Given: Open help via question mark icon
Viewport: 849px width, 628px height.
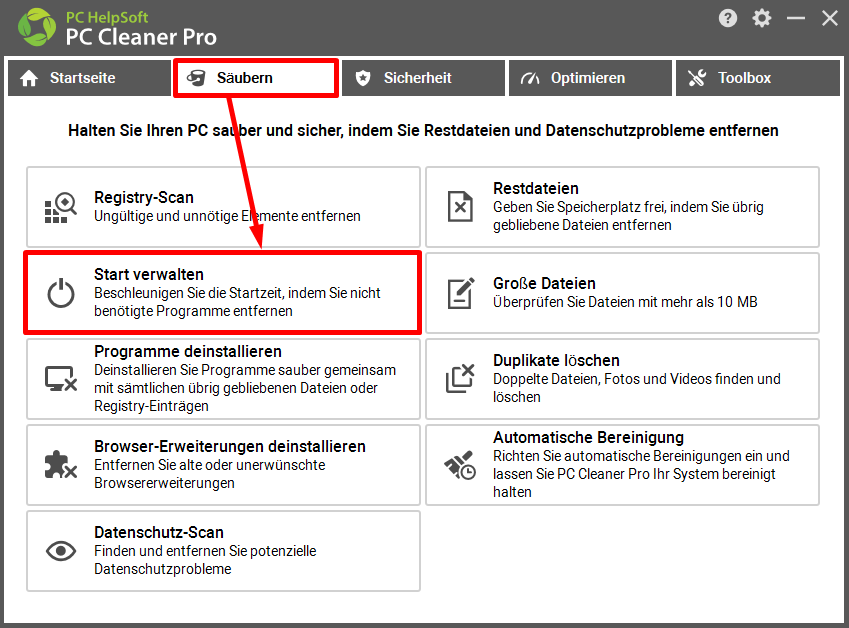Looking at the screenshot, I should [x=728, y=18].
